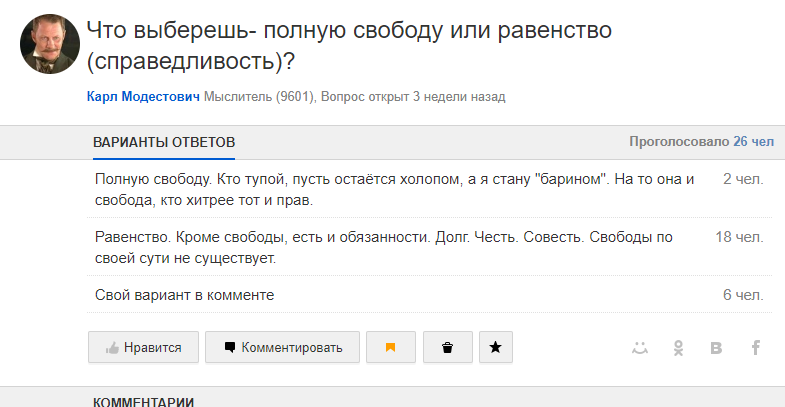Click the black star favorite button
This screenshot has width=785, height=407.
click(x=496, y=347)
